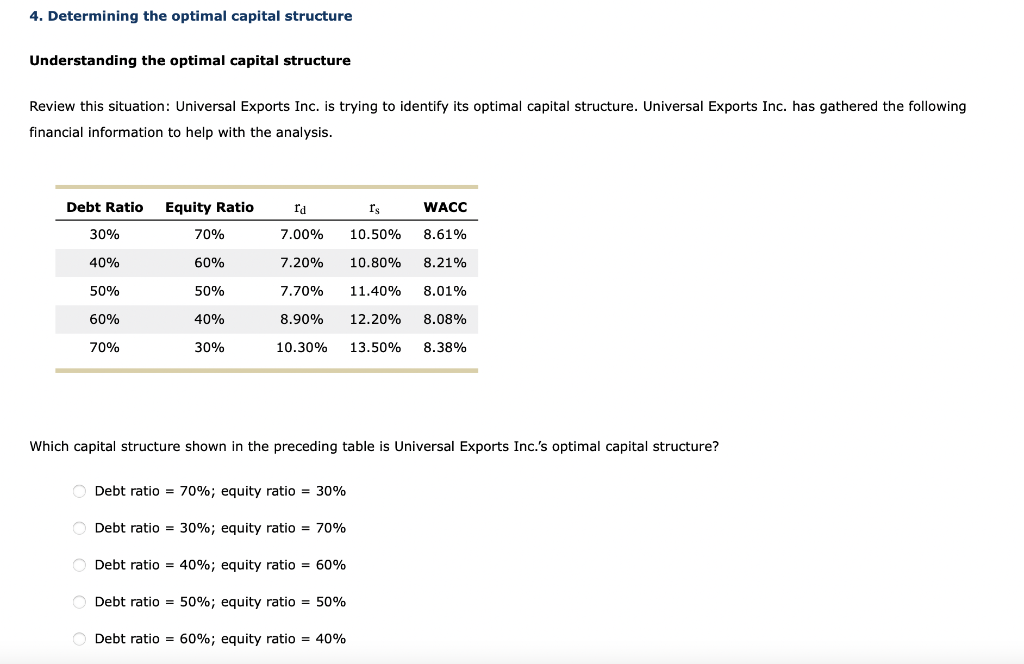1024x664 pixels.
Task: Click the 13.50% rs value cell
Action: (376, 347)
